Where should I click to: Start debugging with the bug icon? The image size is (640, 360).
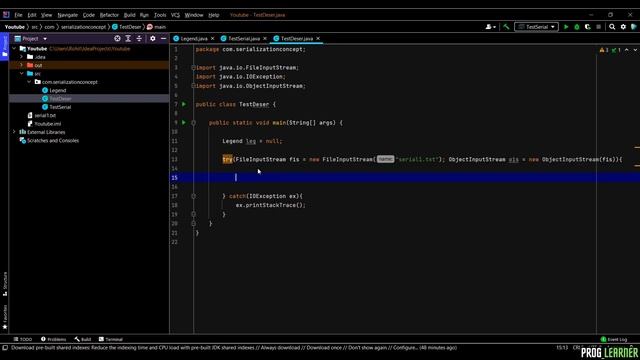pos(577,27)
